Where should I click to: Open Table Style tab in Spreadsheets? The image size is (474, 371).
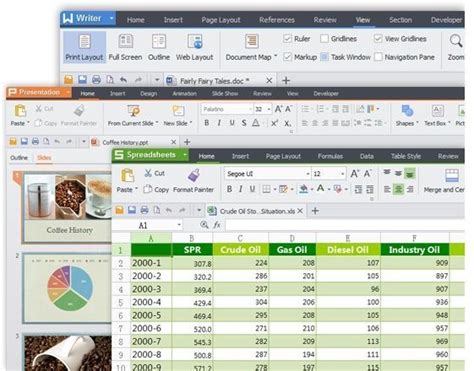coord(406,156)
